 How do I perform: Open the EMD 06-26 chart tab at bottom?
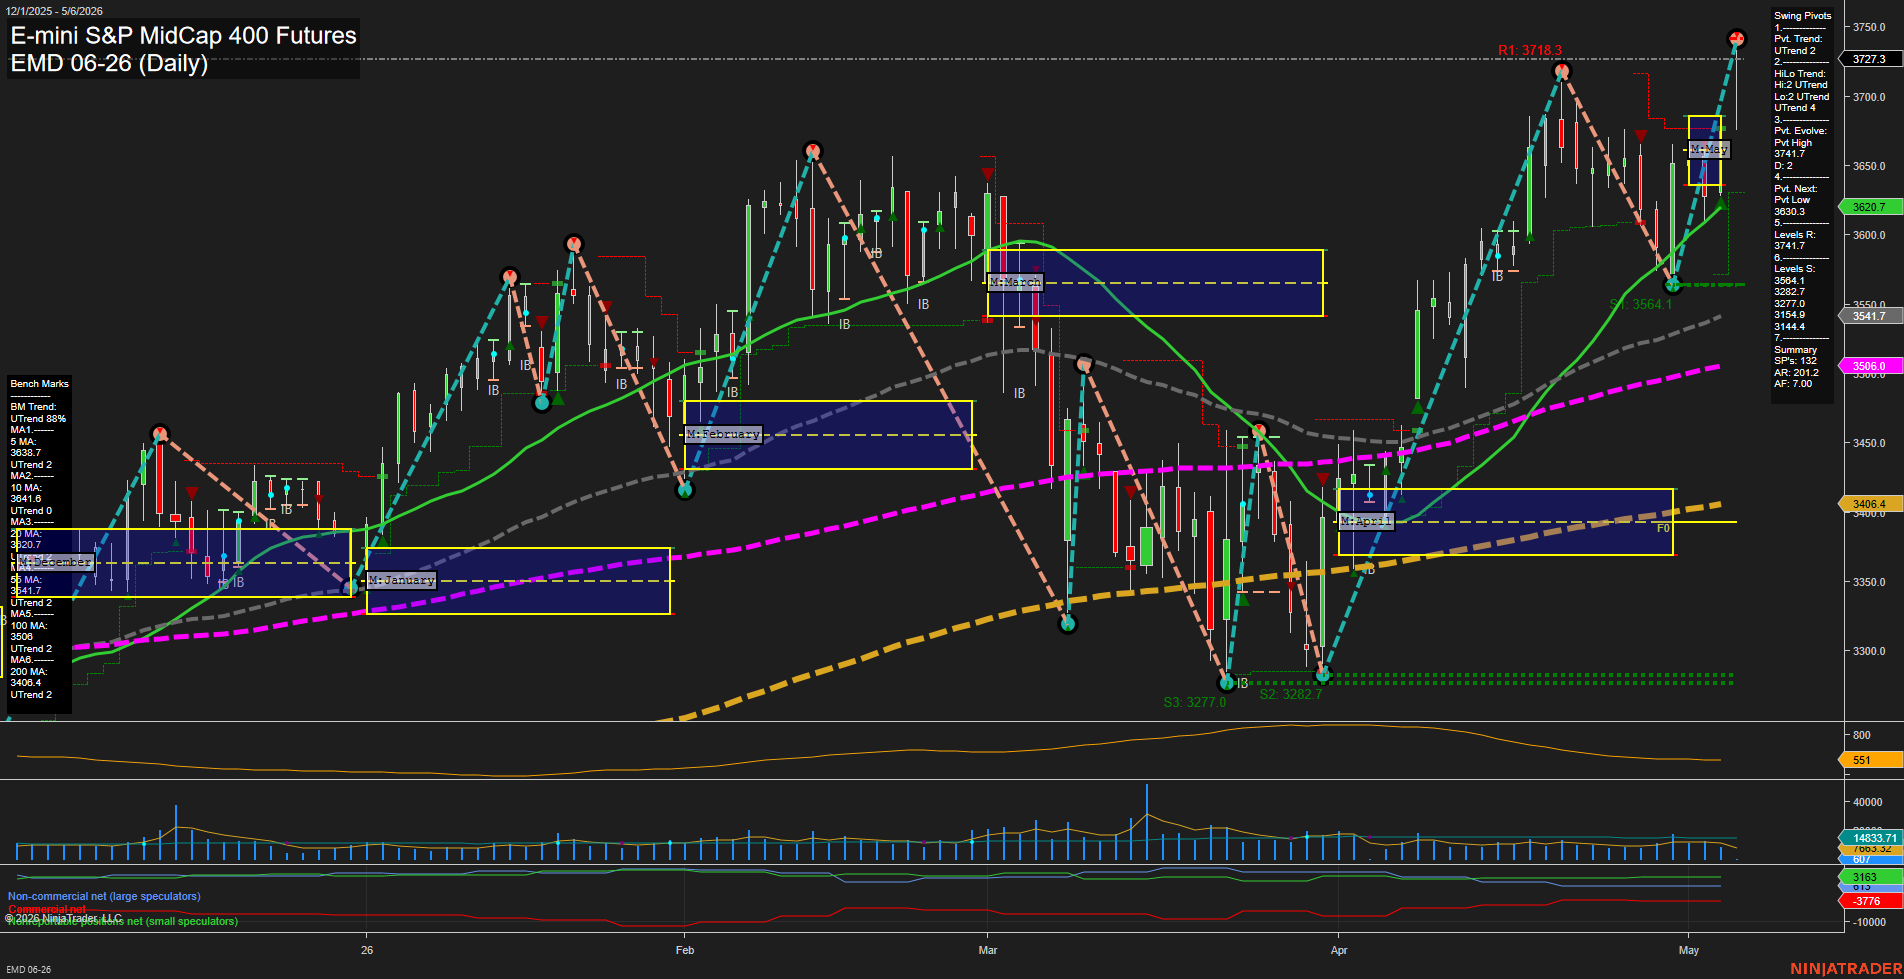tap(28, 970)
